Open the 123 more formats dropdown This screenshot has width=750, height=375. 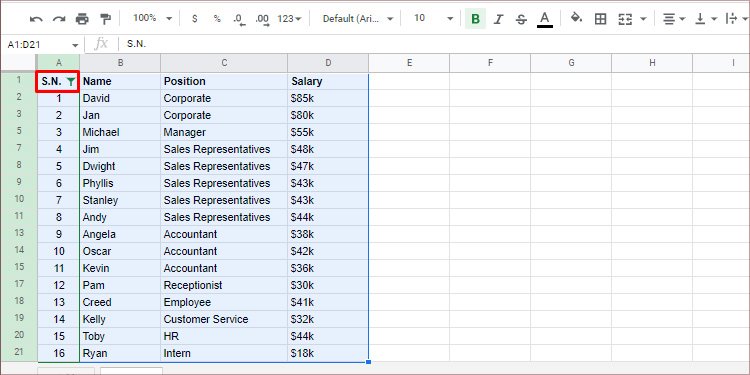[x=289, y=19]
